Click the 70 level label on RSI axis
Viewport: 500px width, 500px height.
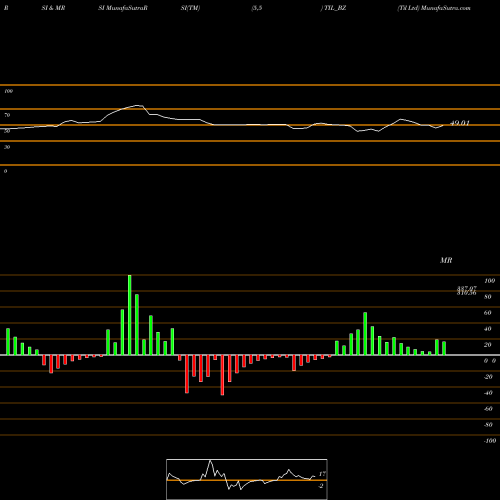7,115
